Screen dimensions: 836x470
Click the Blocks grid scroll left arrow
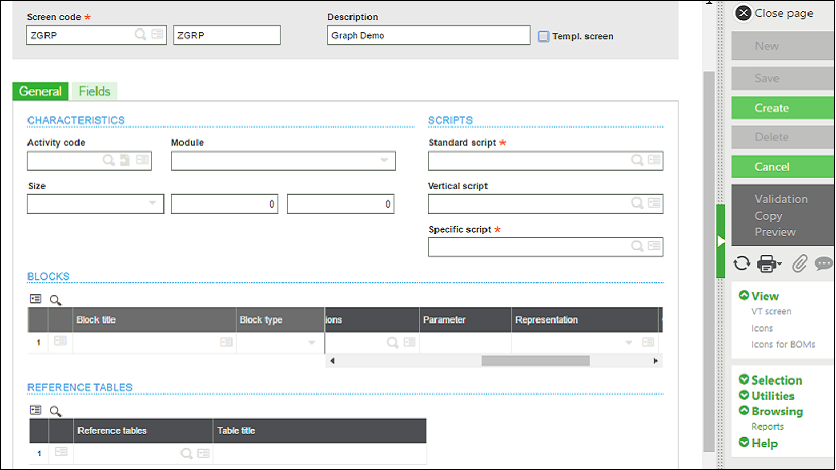(332, 361)
